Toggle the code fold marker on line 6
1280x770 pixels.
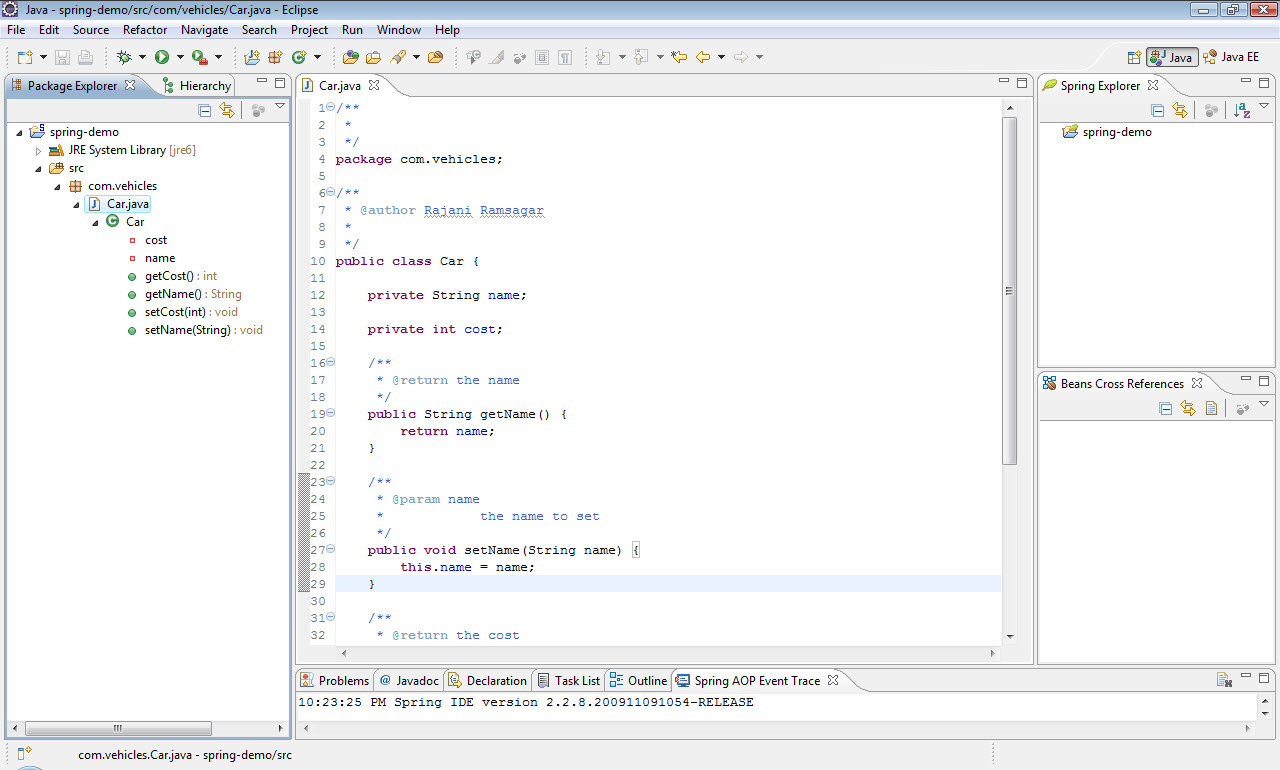pyautogui.click(x=330, y=193)
